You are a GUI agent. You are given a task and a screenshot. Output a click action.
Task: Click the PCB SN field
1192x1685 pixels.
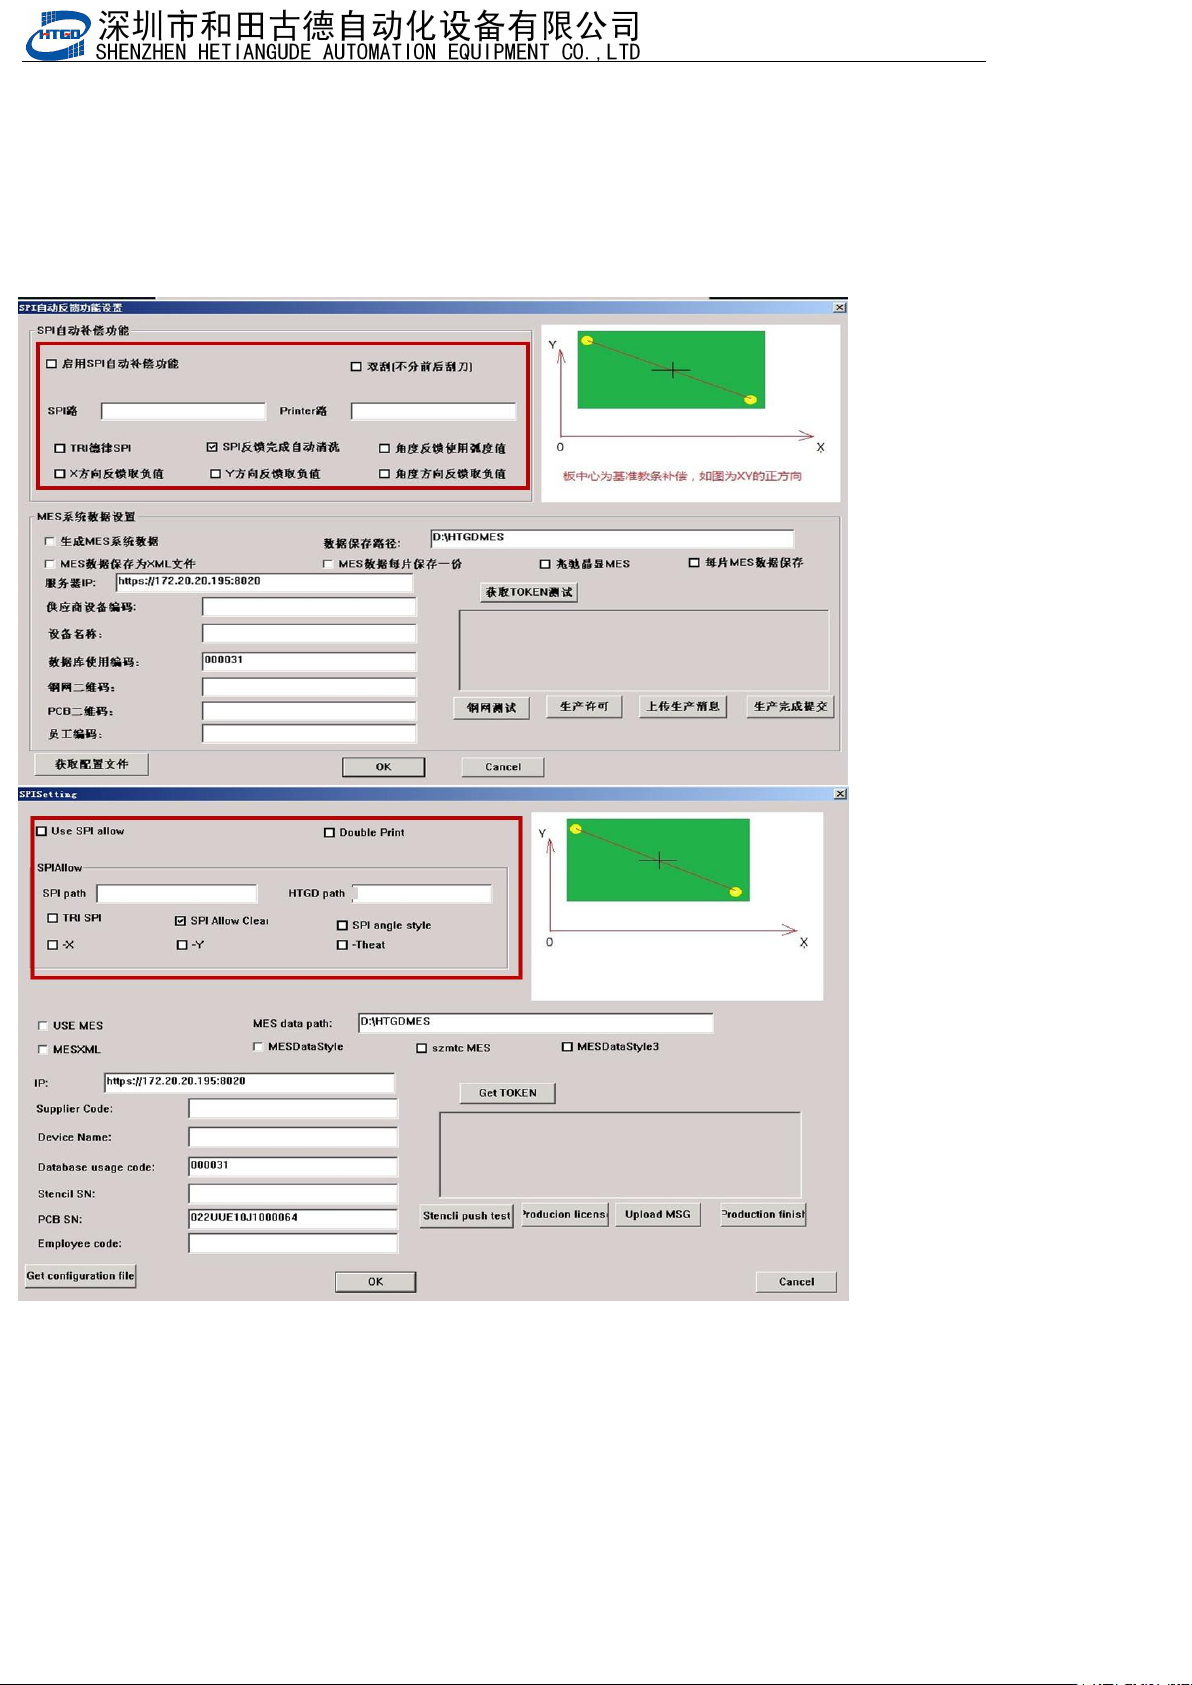tap(294, 1218)
